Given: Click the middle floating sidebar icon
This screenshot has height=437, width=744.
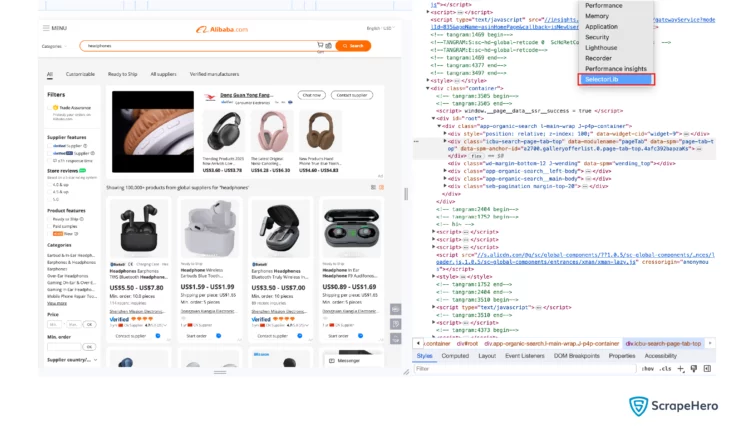Looking at the screenshot, I should (x=395, y=324).
